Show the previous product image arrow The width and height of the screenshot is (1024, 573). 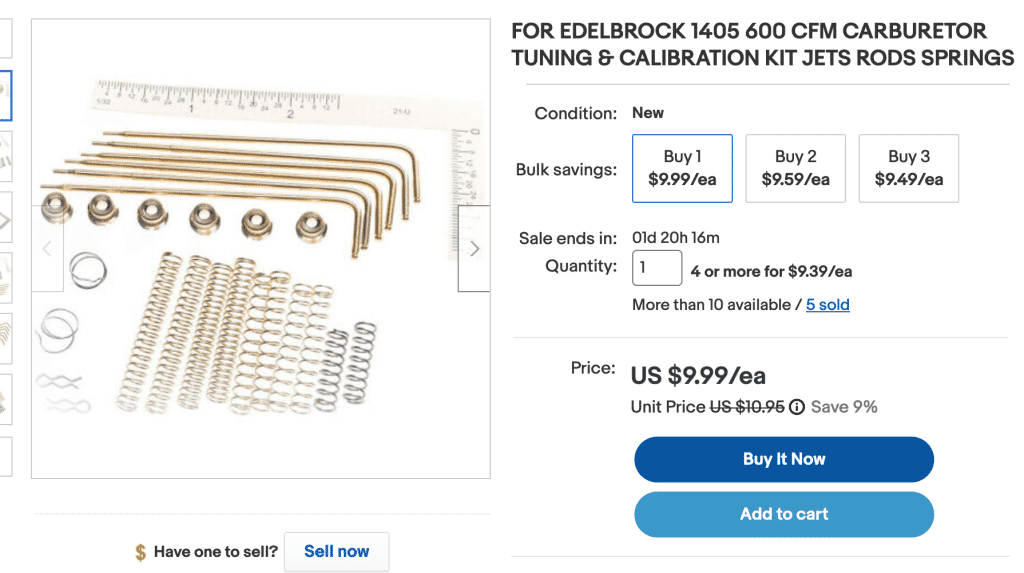(47, 249)
